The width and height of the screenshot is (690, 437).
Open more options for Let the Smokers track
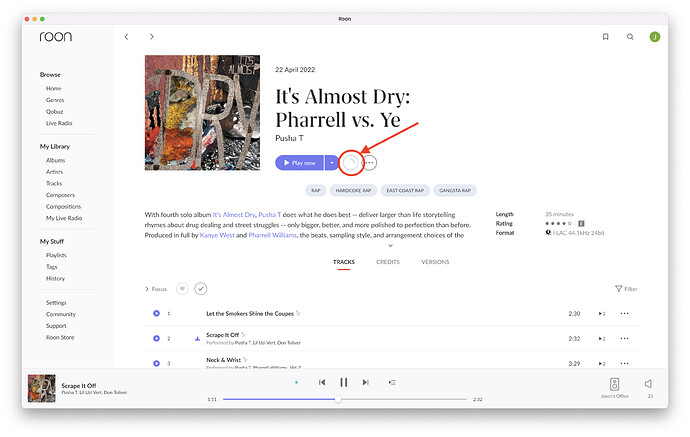[624, 313]
